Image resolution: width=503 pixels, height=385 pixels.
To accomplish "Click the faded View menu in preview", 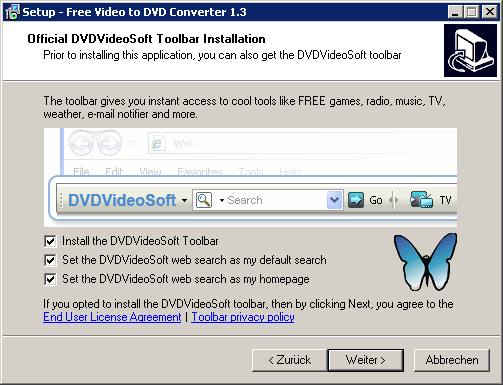I will pos(150,172).
